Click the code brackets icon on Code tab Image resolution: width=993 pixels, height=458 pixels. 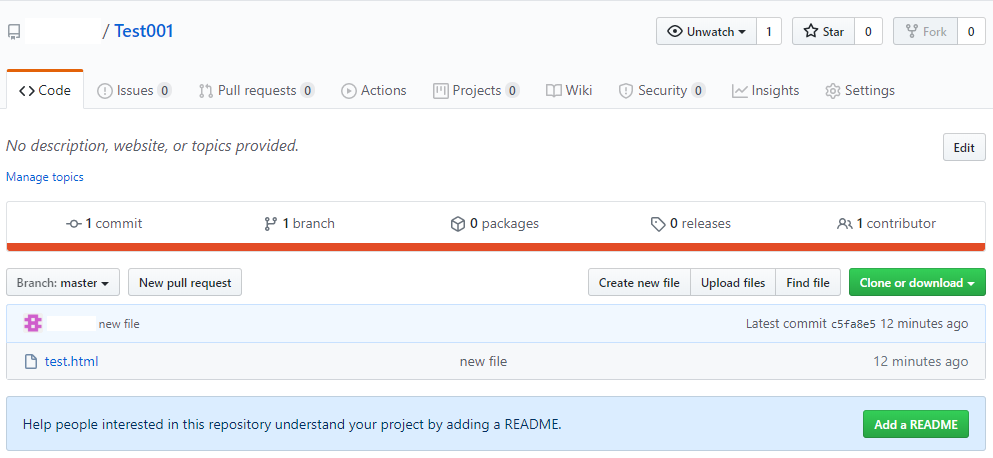click(27, 91)
